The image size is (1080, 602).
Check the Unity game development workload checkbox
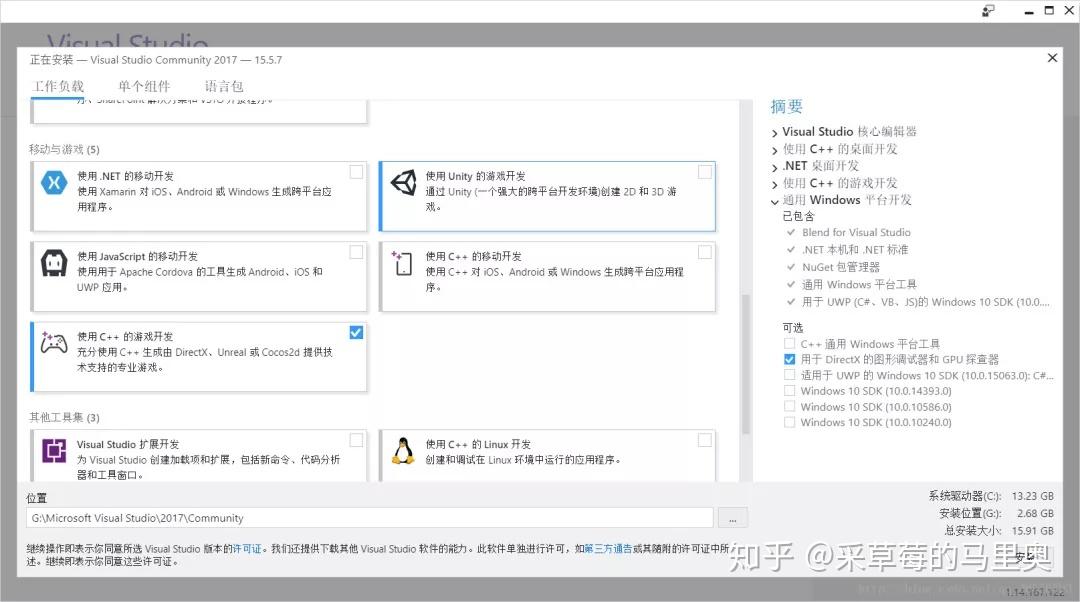click(705, 172)
